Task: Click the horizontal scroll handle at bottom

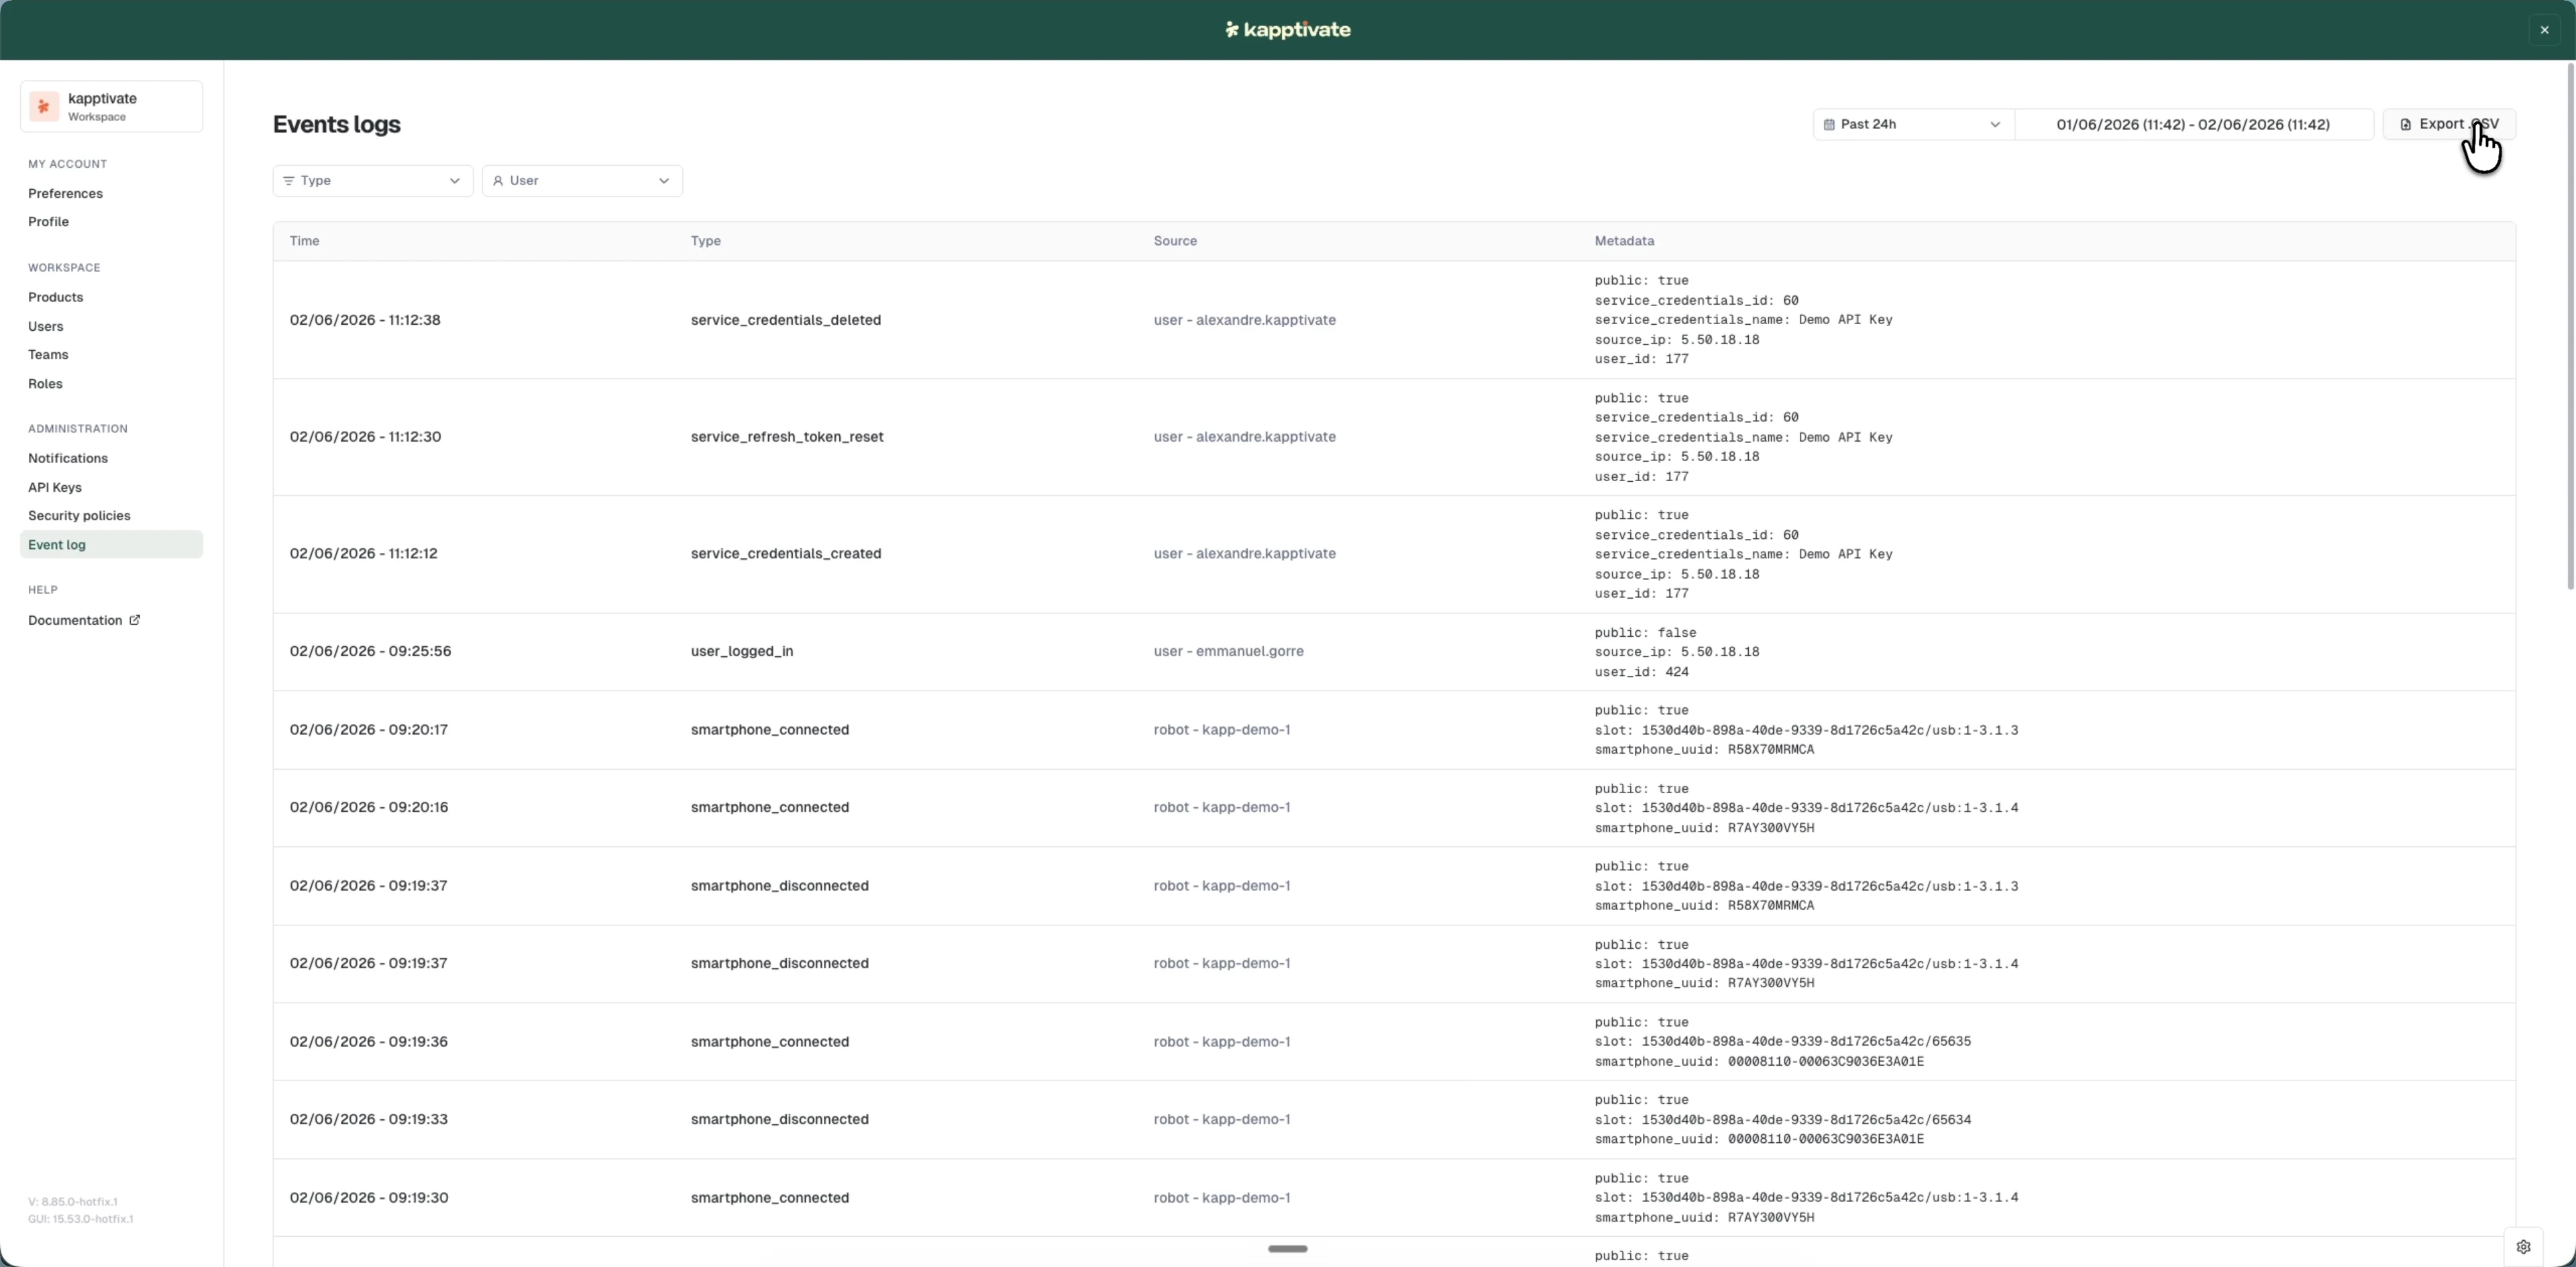Action: (x=1288, y=1249)
